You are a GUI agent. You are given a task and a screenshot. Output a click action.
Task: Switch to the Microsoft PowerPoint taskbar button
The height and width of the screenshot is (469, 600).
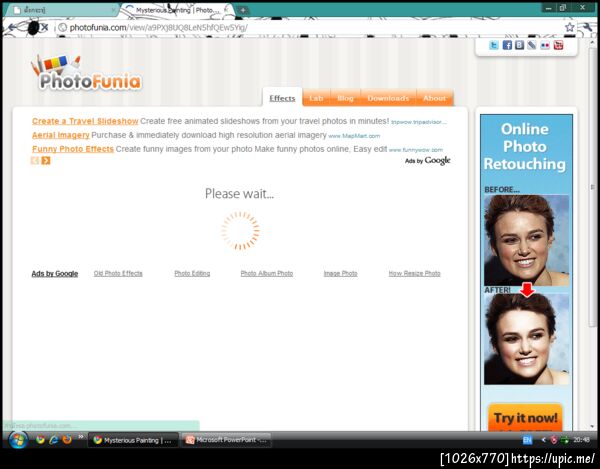point(226,440)
